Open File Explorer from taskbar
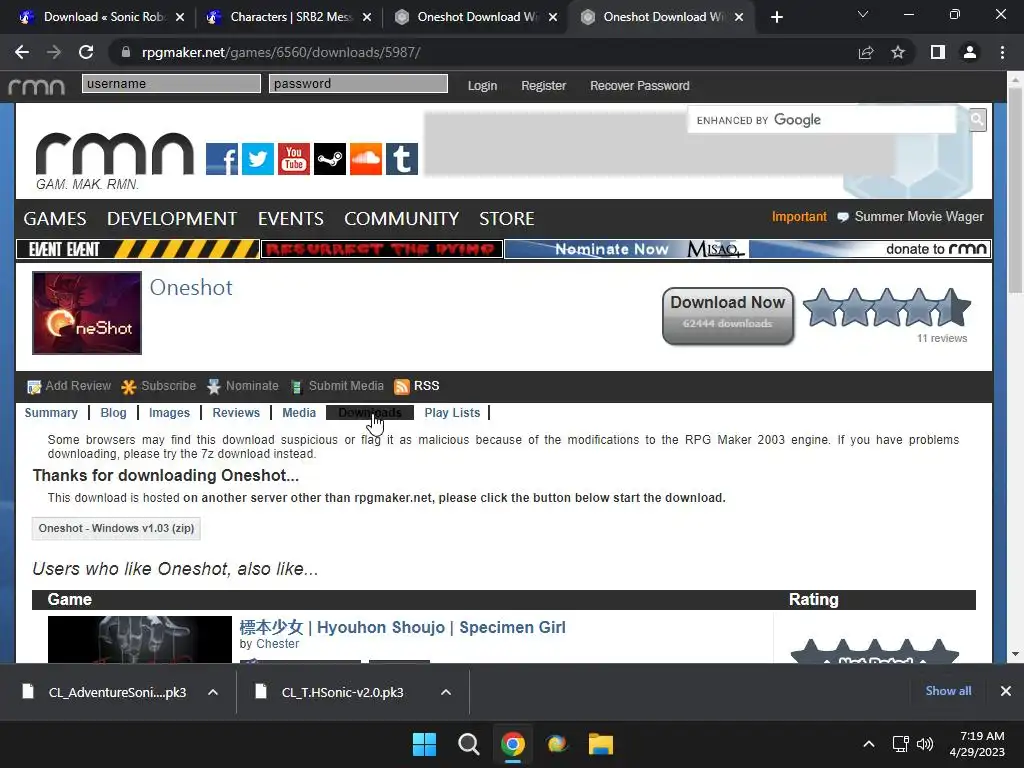This screenshot has width=1024, height=768. coord(601,744)
